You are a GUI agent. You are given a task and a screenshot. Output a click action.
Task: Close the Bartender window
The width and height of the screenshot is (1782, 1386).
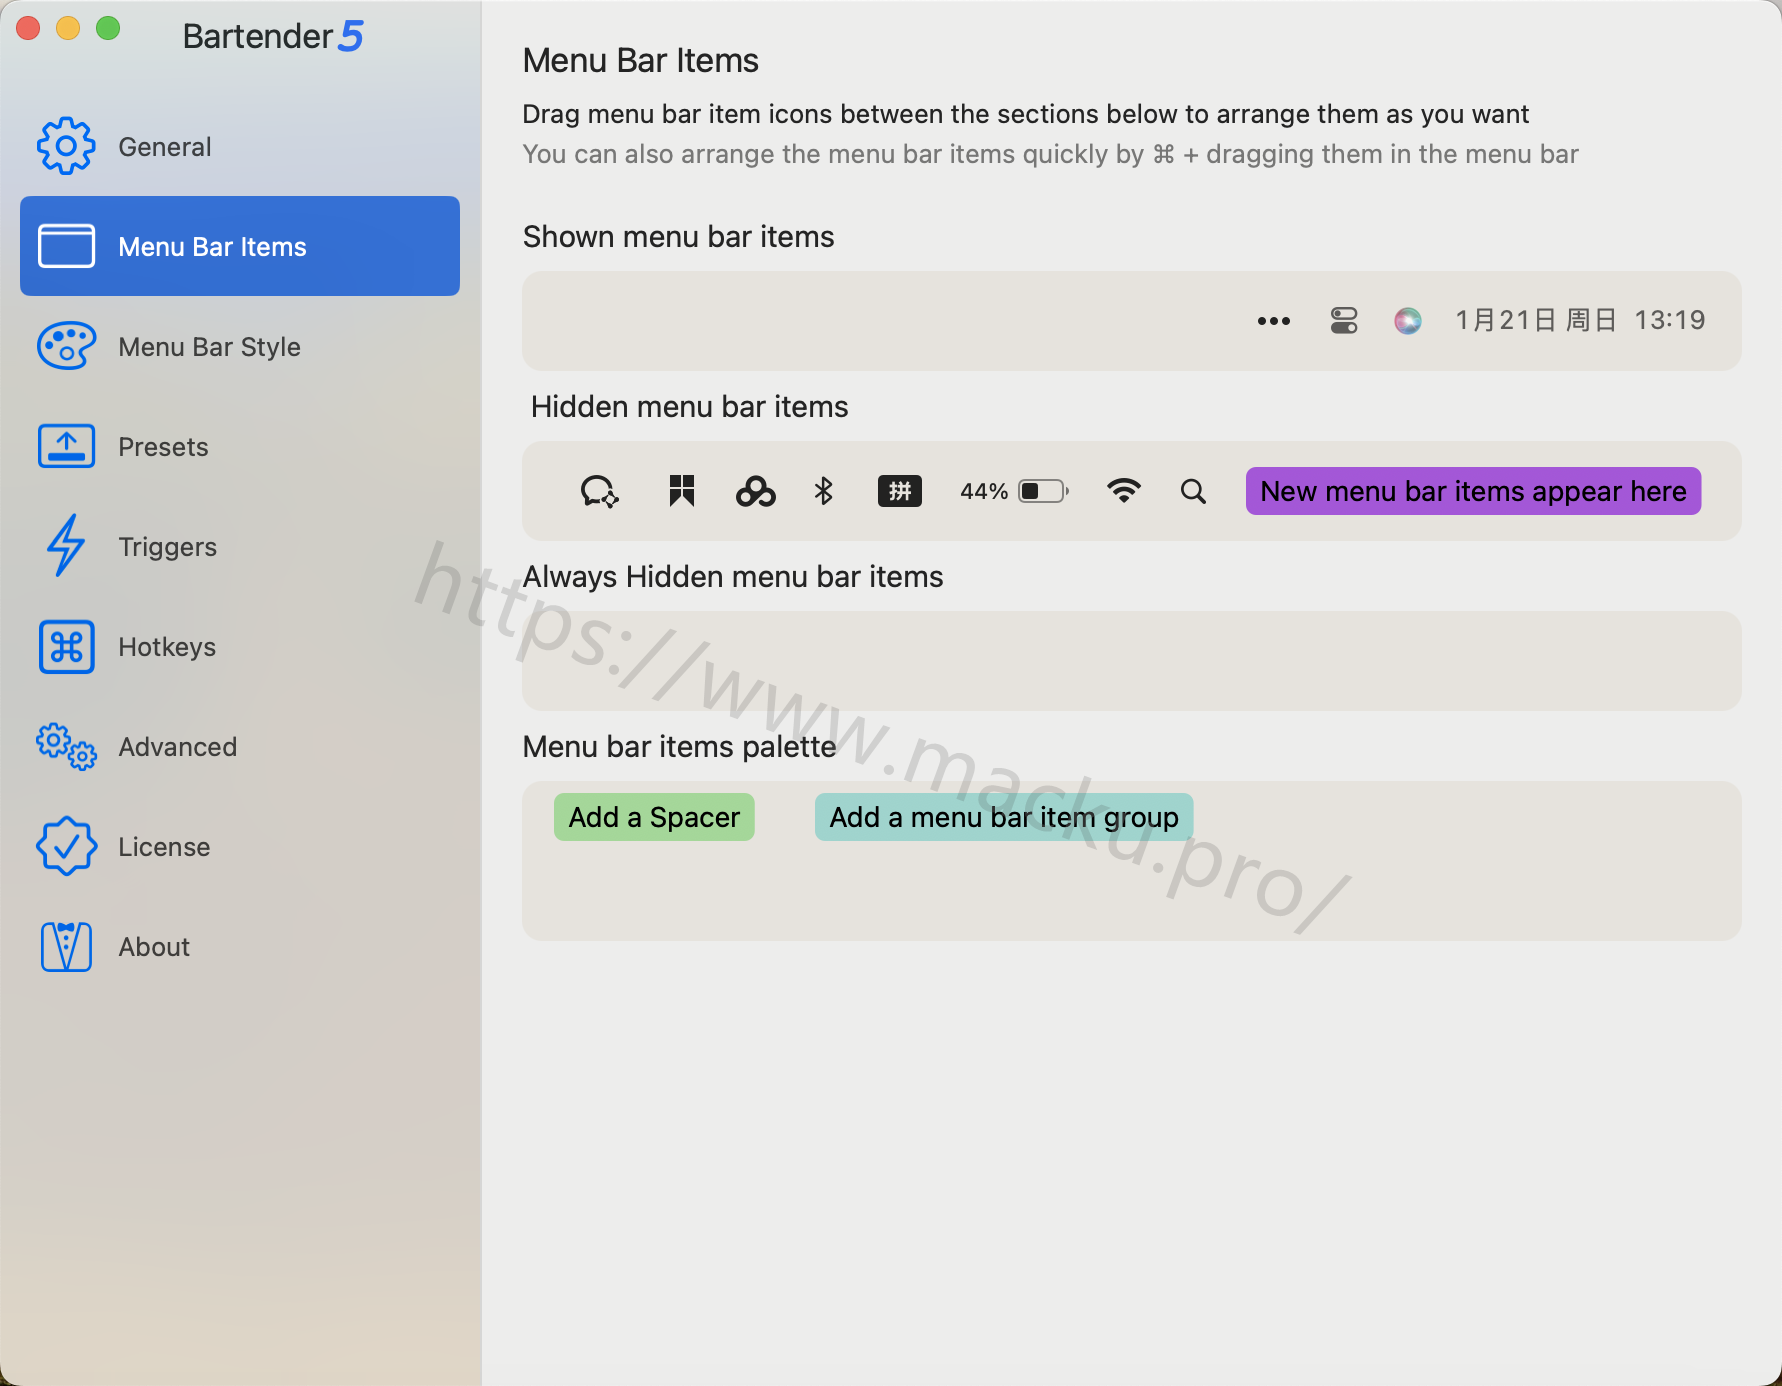click(x=28, y=28)
